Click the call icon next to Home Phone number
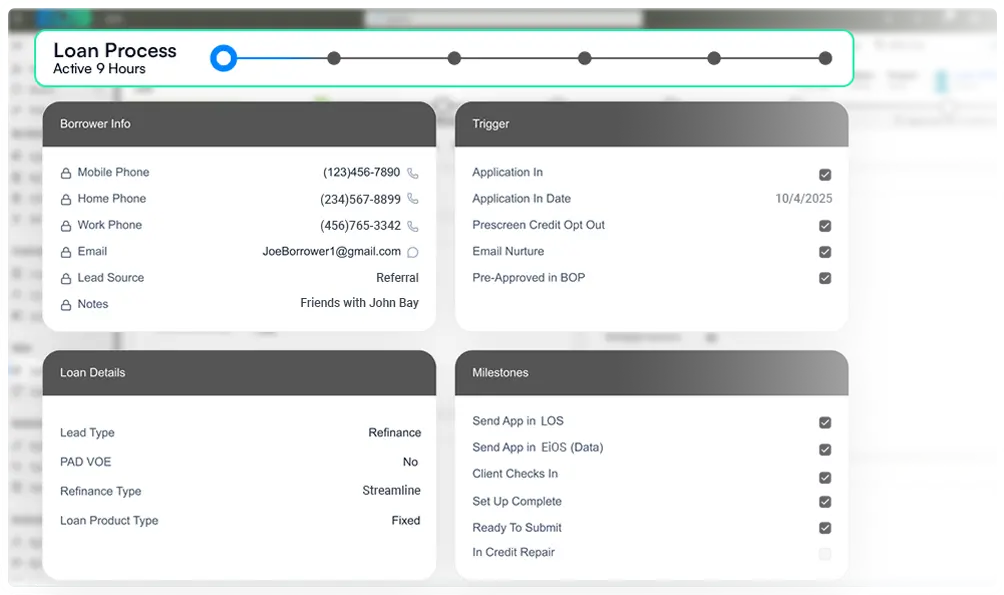Screen dimensions: 1004x595 (x=413, y=199)
